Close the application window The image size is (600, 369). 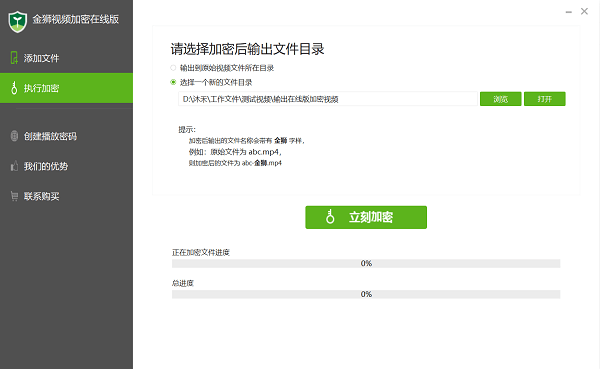click(584, 11)
